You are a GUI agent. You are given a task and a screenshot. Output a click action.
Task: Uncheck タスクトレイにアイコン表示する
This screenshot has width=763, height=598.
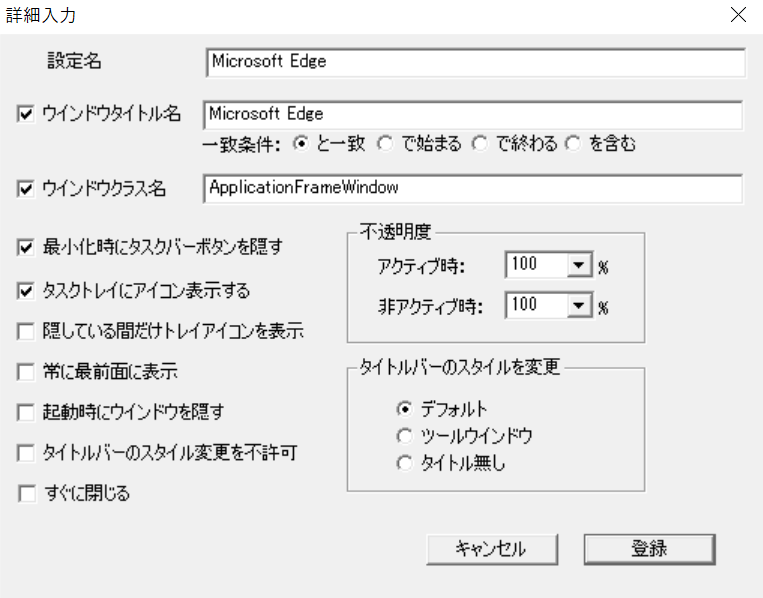(x=25, y=291)
